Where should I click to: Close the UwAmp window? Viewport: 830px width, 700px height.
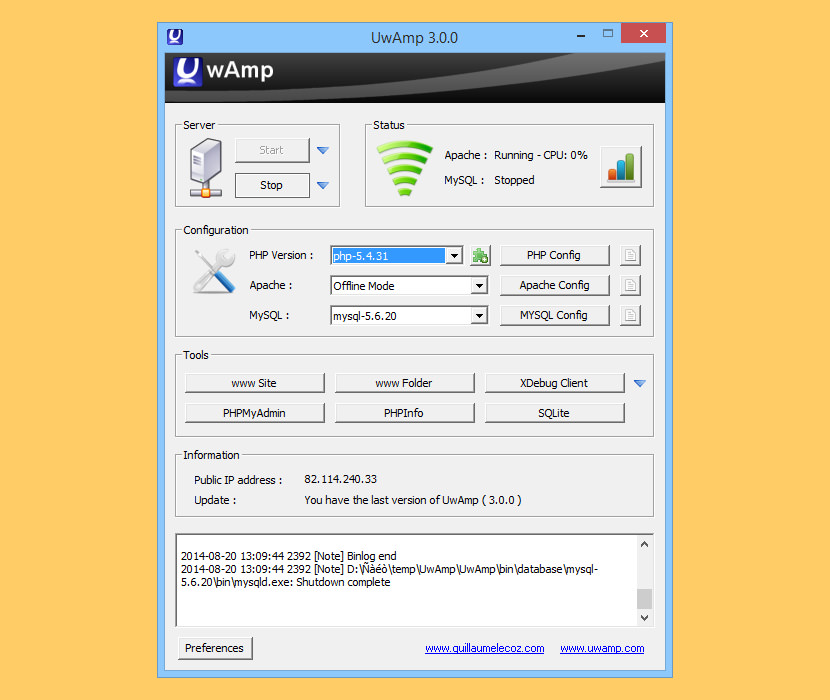[644, 33]
